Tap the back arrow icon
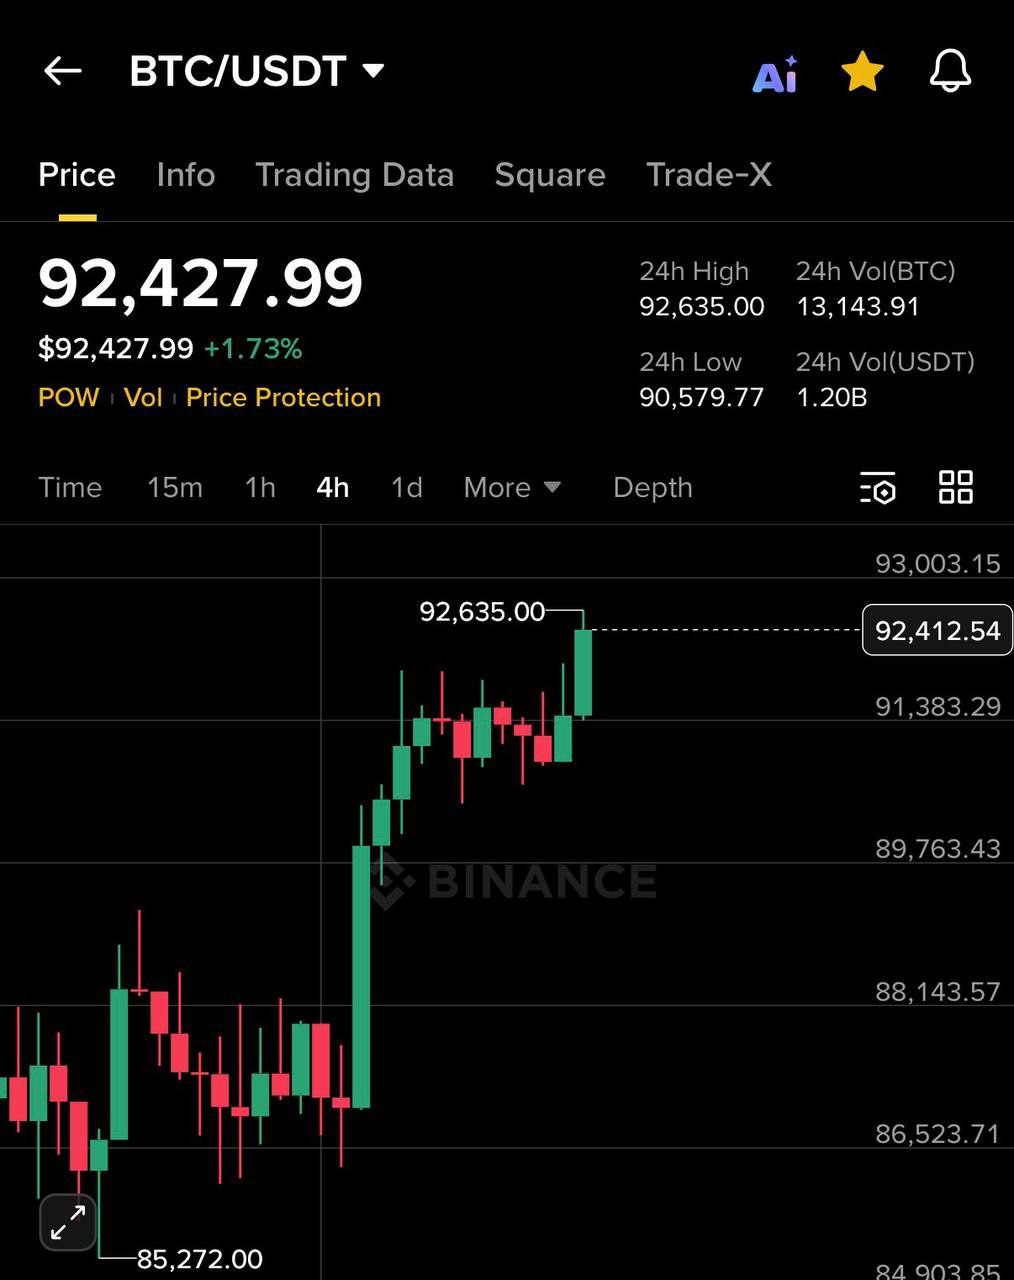 pos(62,71)
